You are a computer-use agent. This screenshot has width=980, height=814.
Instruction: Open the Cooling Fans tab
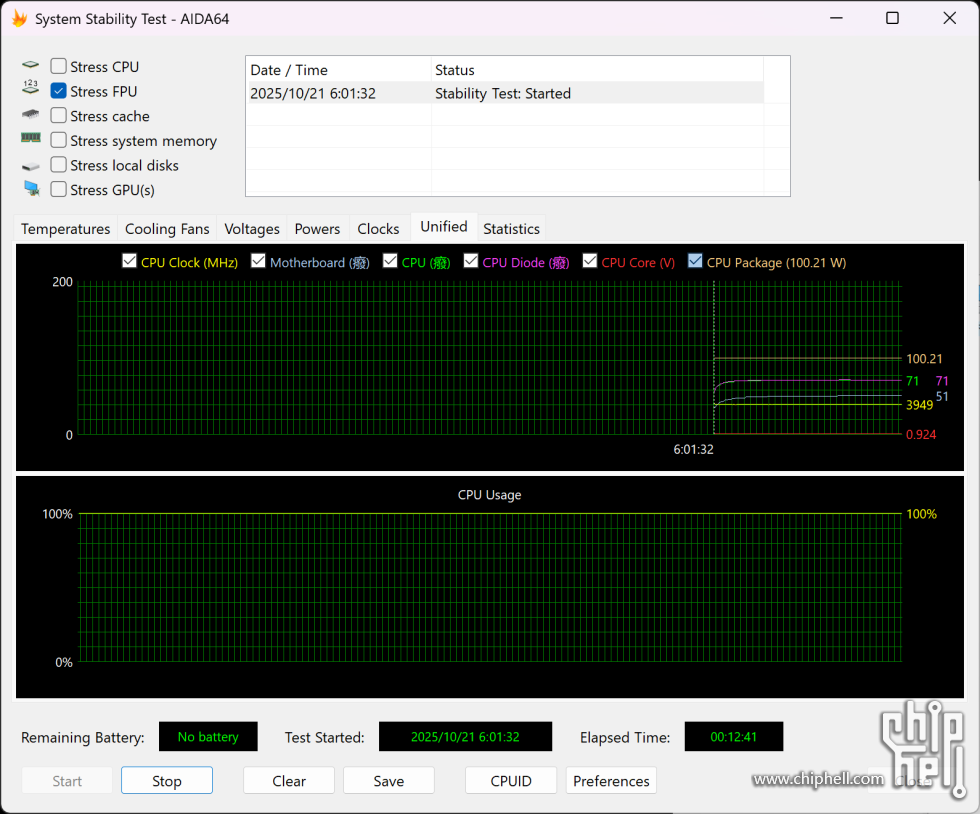pos(167,229)
